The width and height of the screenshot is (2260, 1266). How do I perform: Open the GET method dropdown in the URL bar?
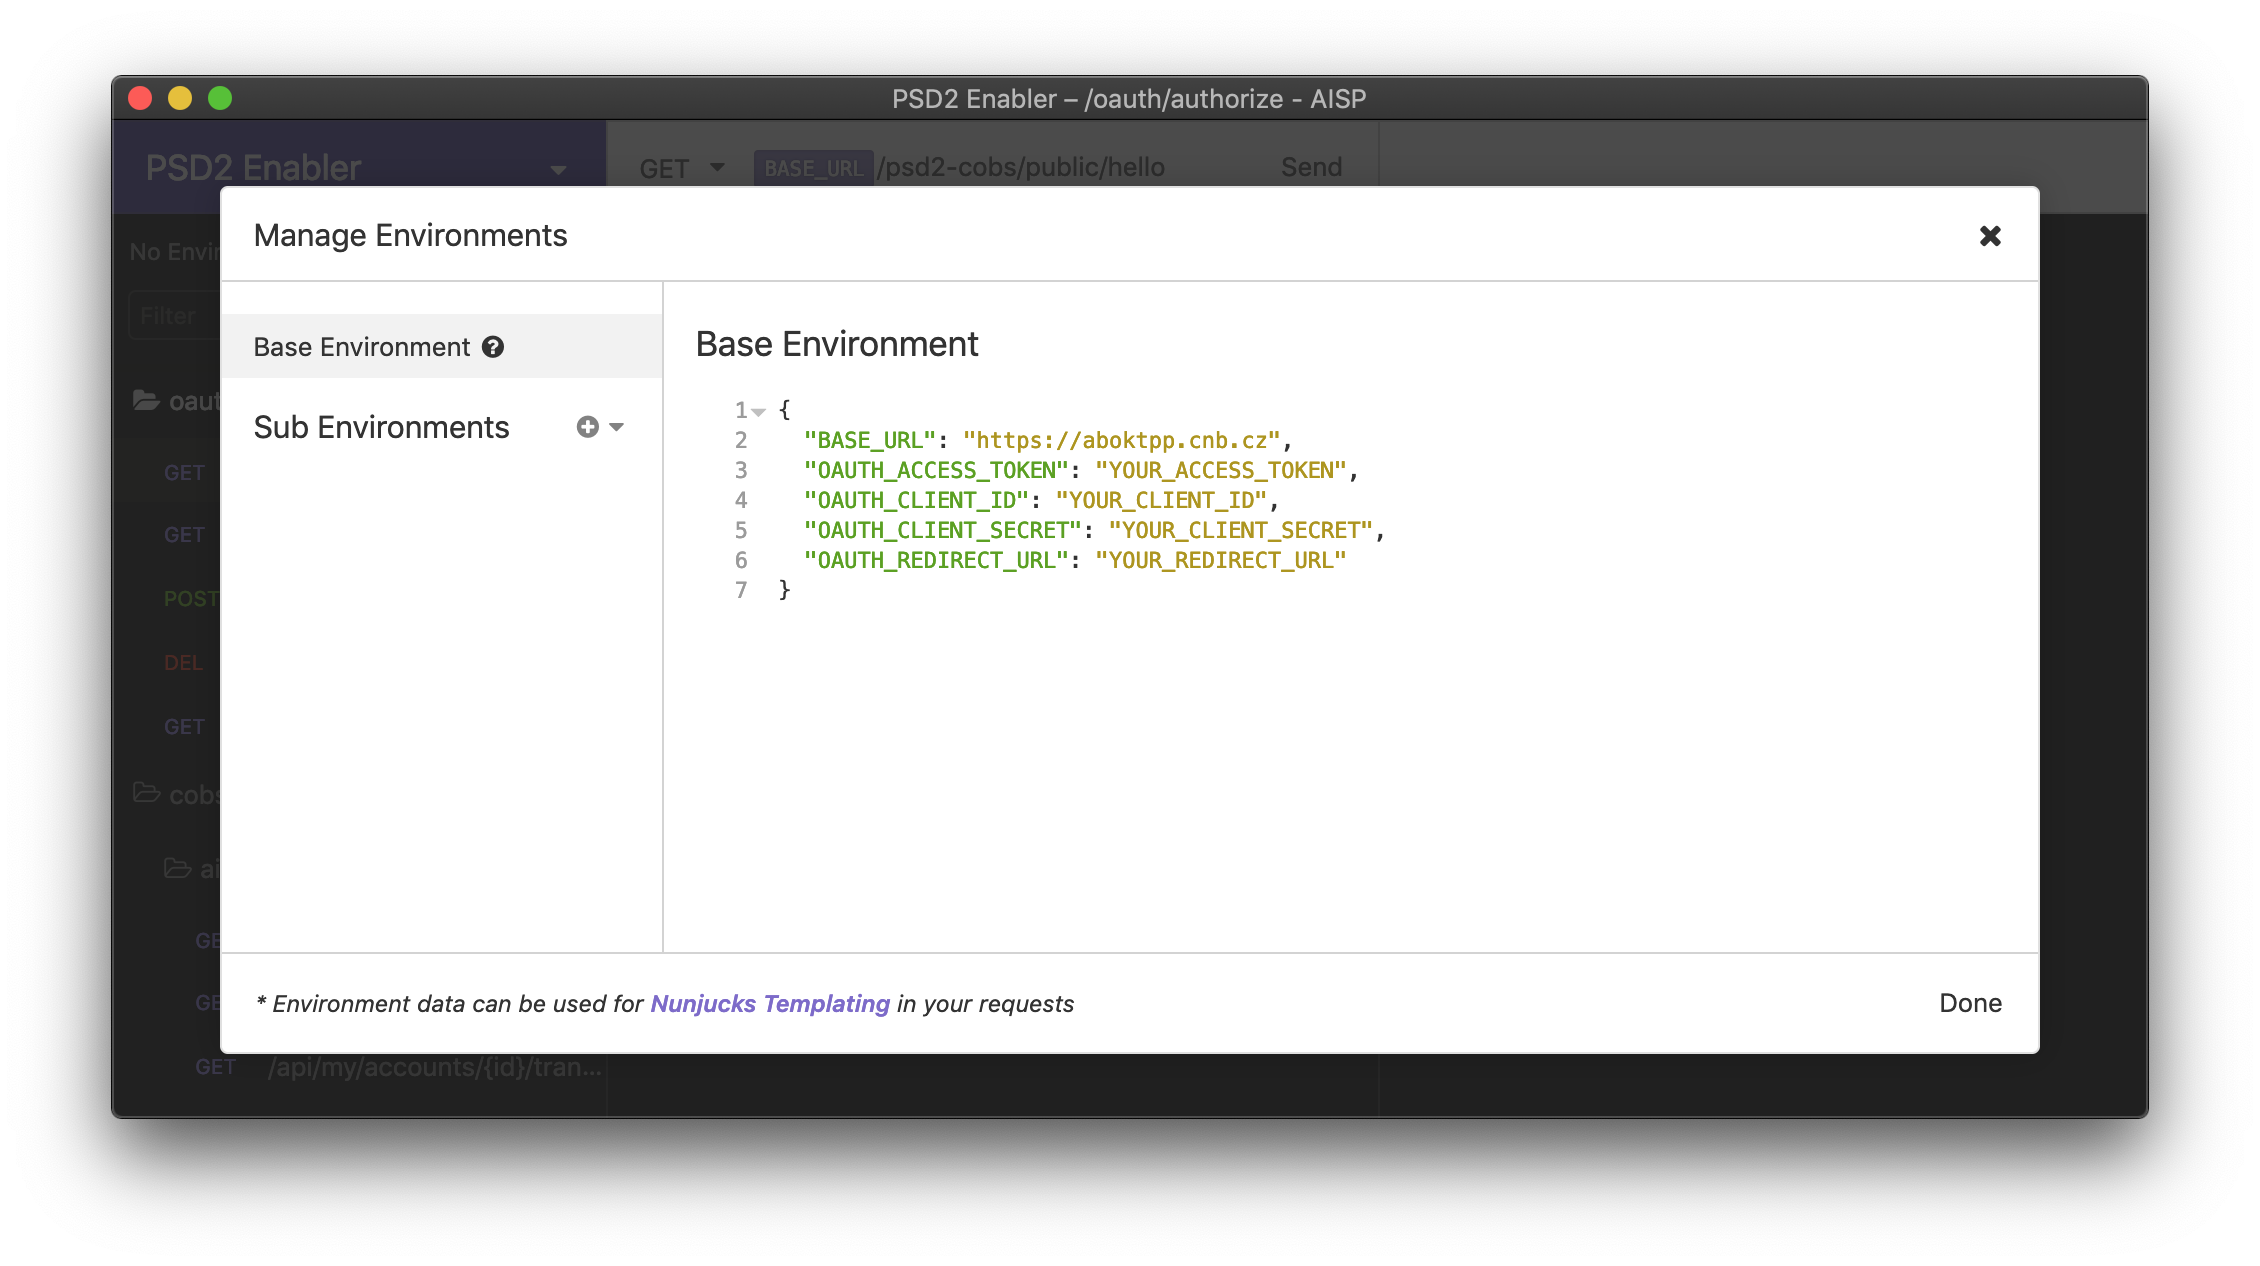(682, 168)
